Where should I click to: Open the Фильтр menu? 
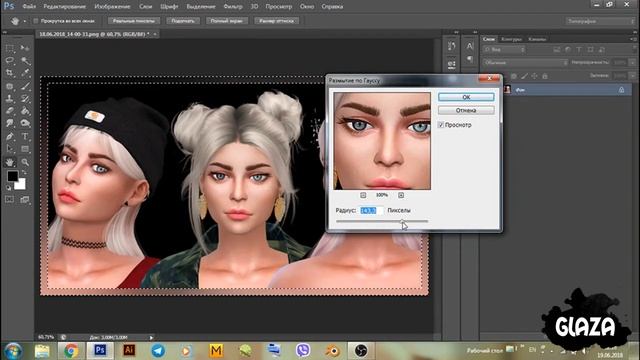pos(233,7)
